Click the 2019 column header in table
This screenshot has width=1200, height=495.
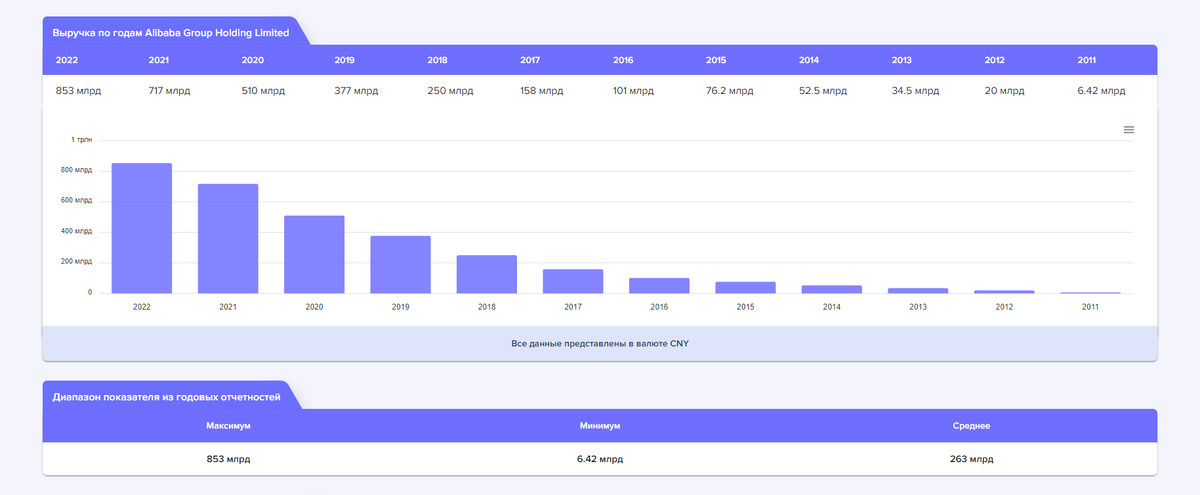pos(345,60)
